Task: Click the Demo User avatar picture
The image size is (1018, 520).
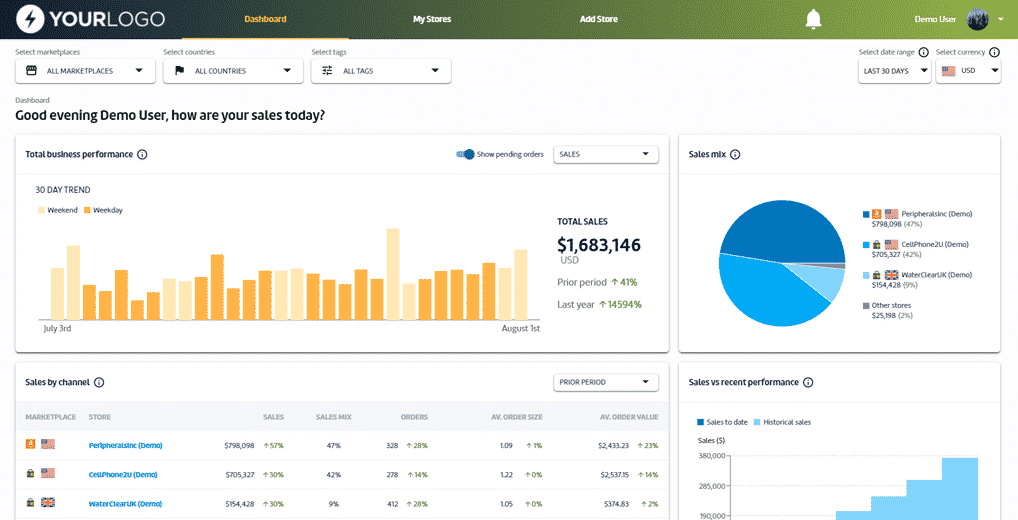Action: coord(977,19)
